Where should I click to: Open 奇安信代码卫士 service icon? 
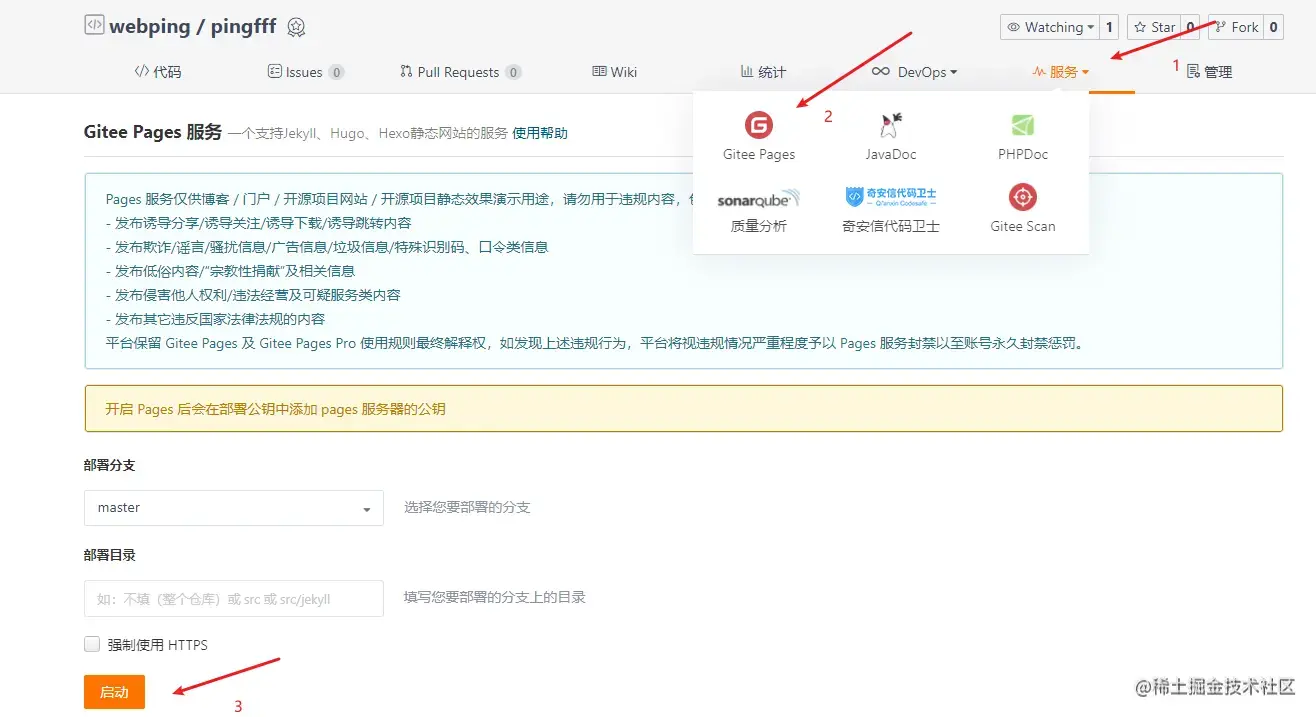pos(890,196)
